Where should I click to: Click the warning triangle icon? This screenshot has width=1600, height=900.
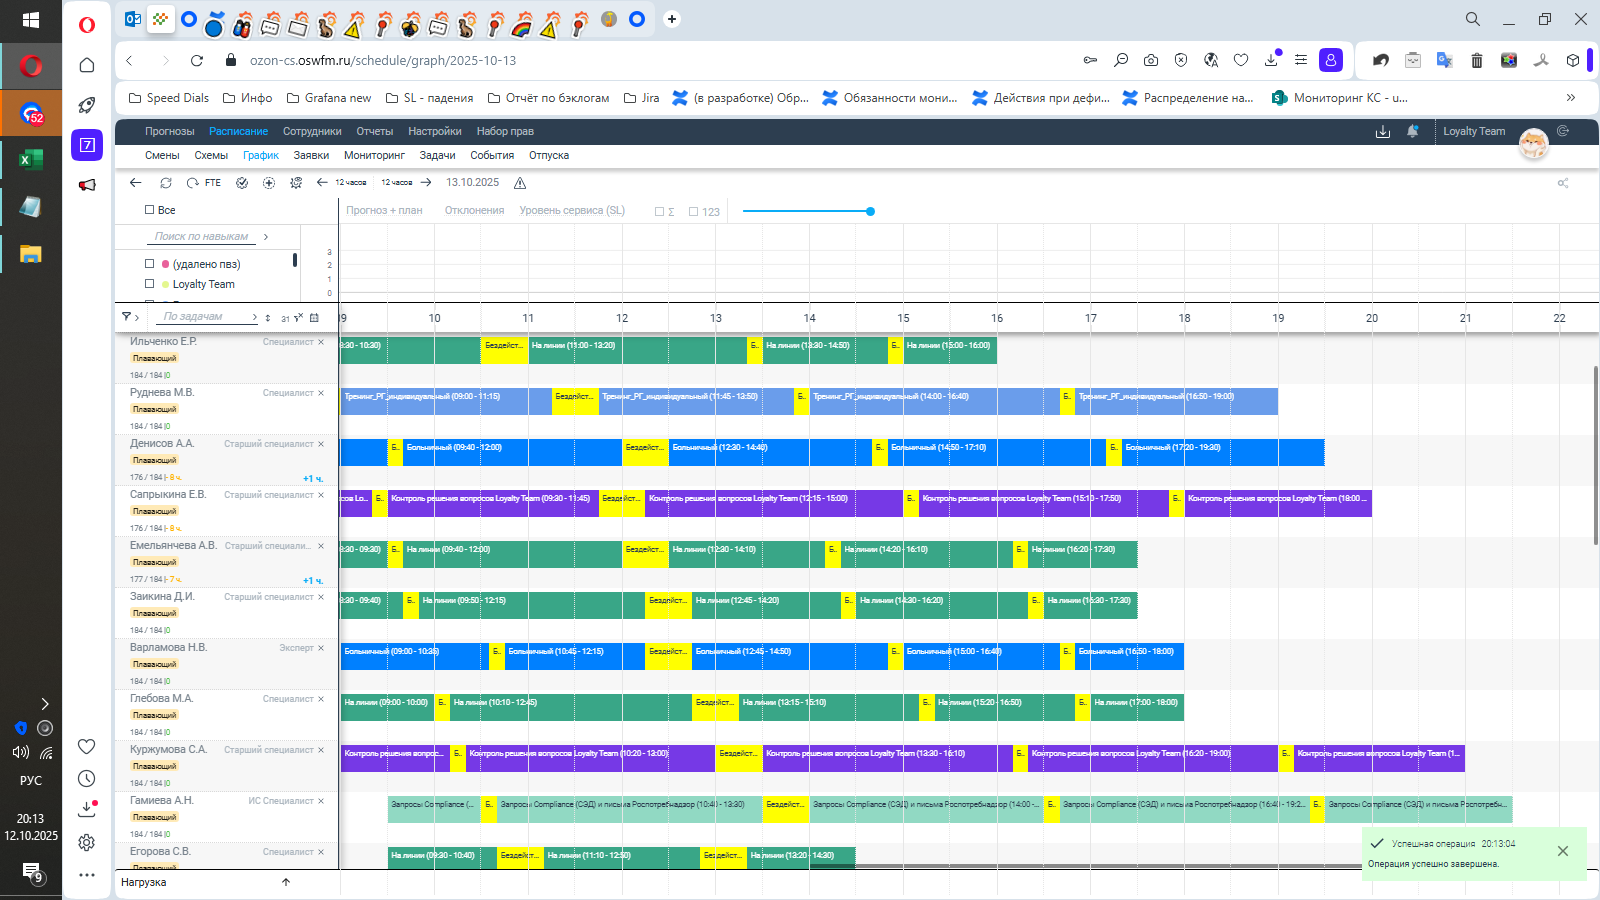520,183
